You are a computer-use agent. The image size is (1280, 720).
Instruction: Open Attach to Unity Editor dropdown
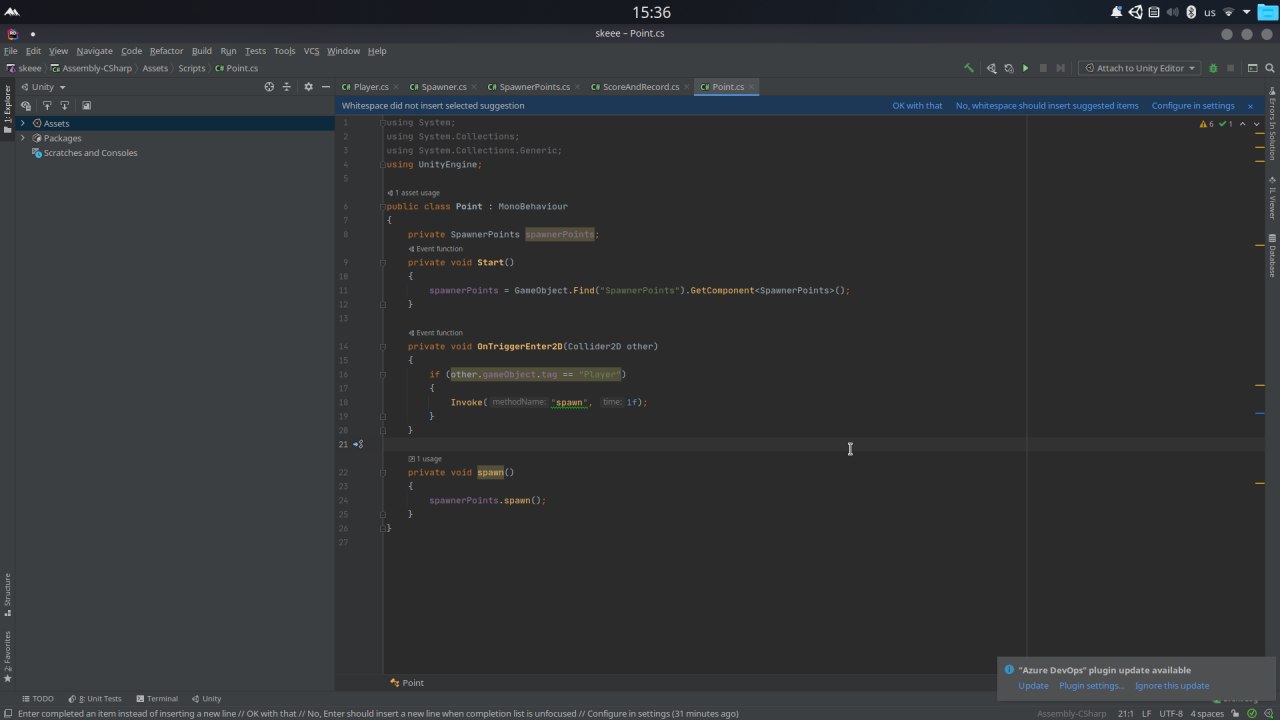(1140, 68)
